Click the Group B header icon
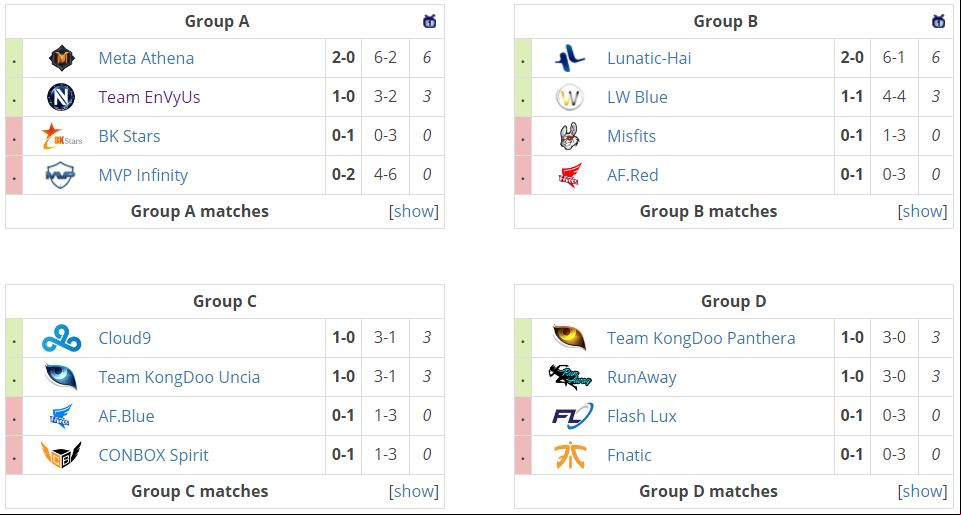961x515 pixels. pos(938,21)
